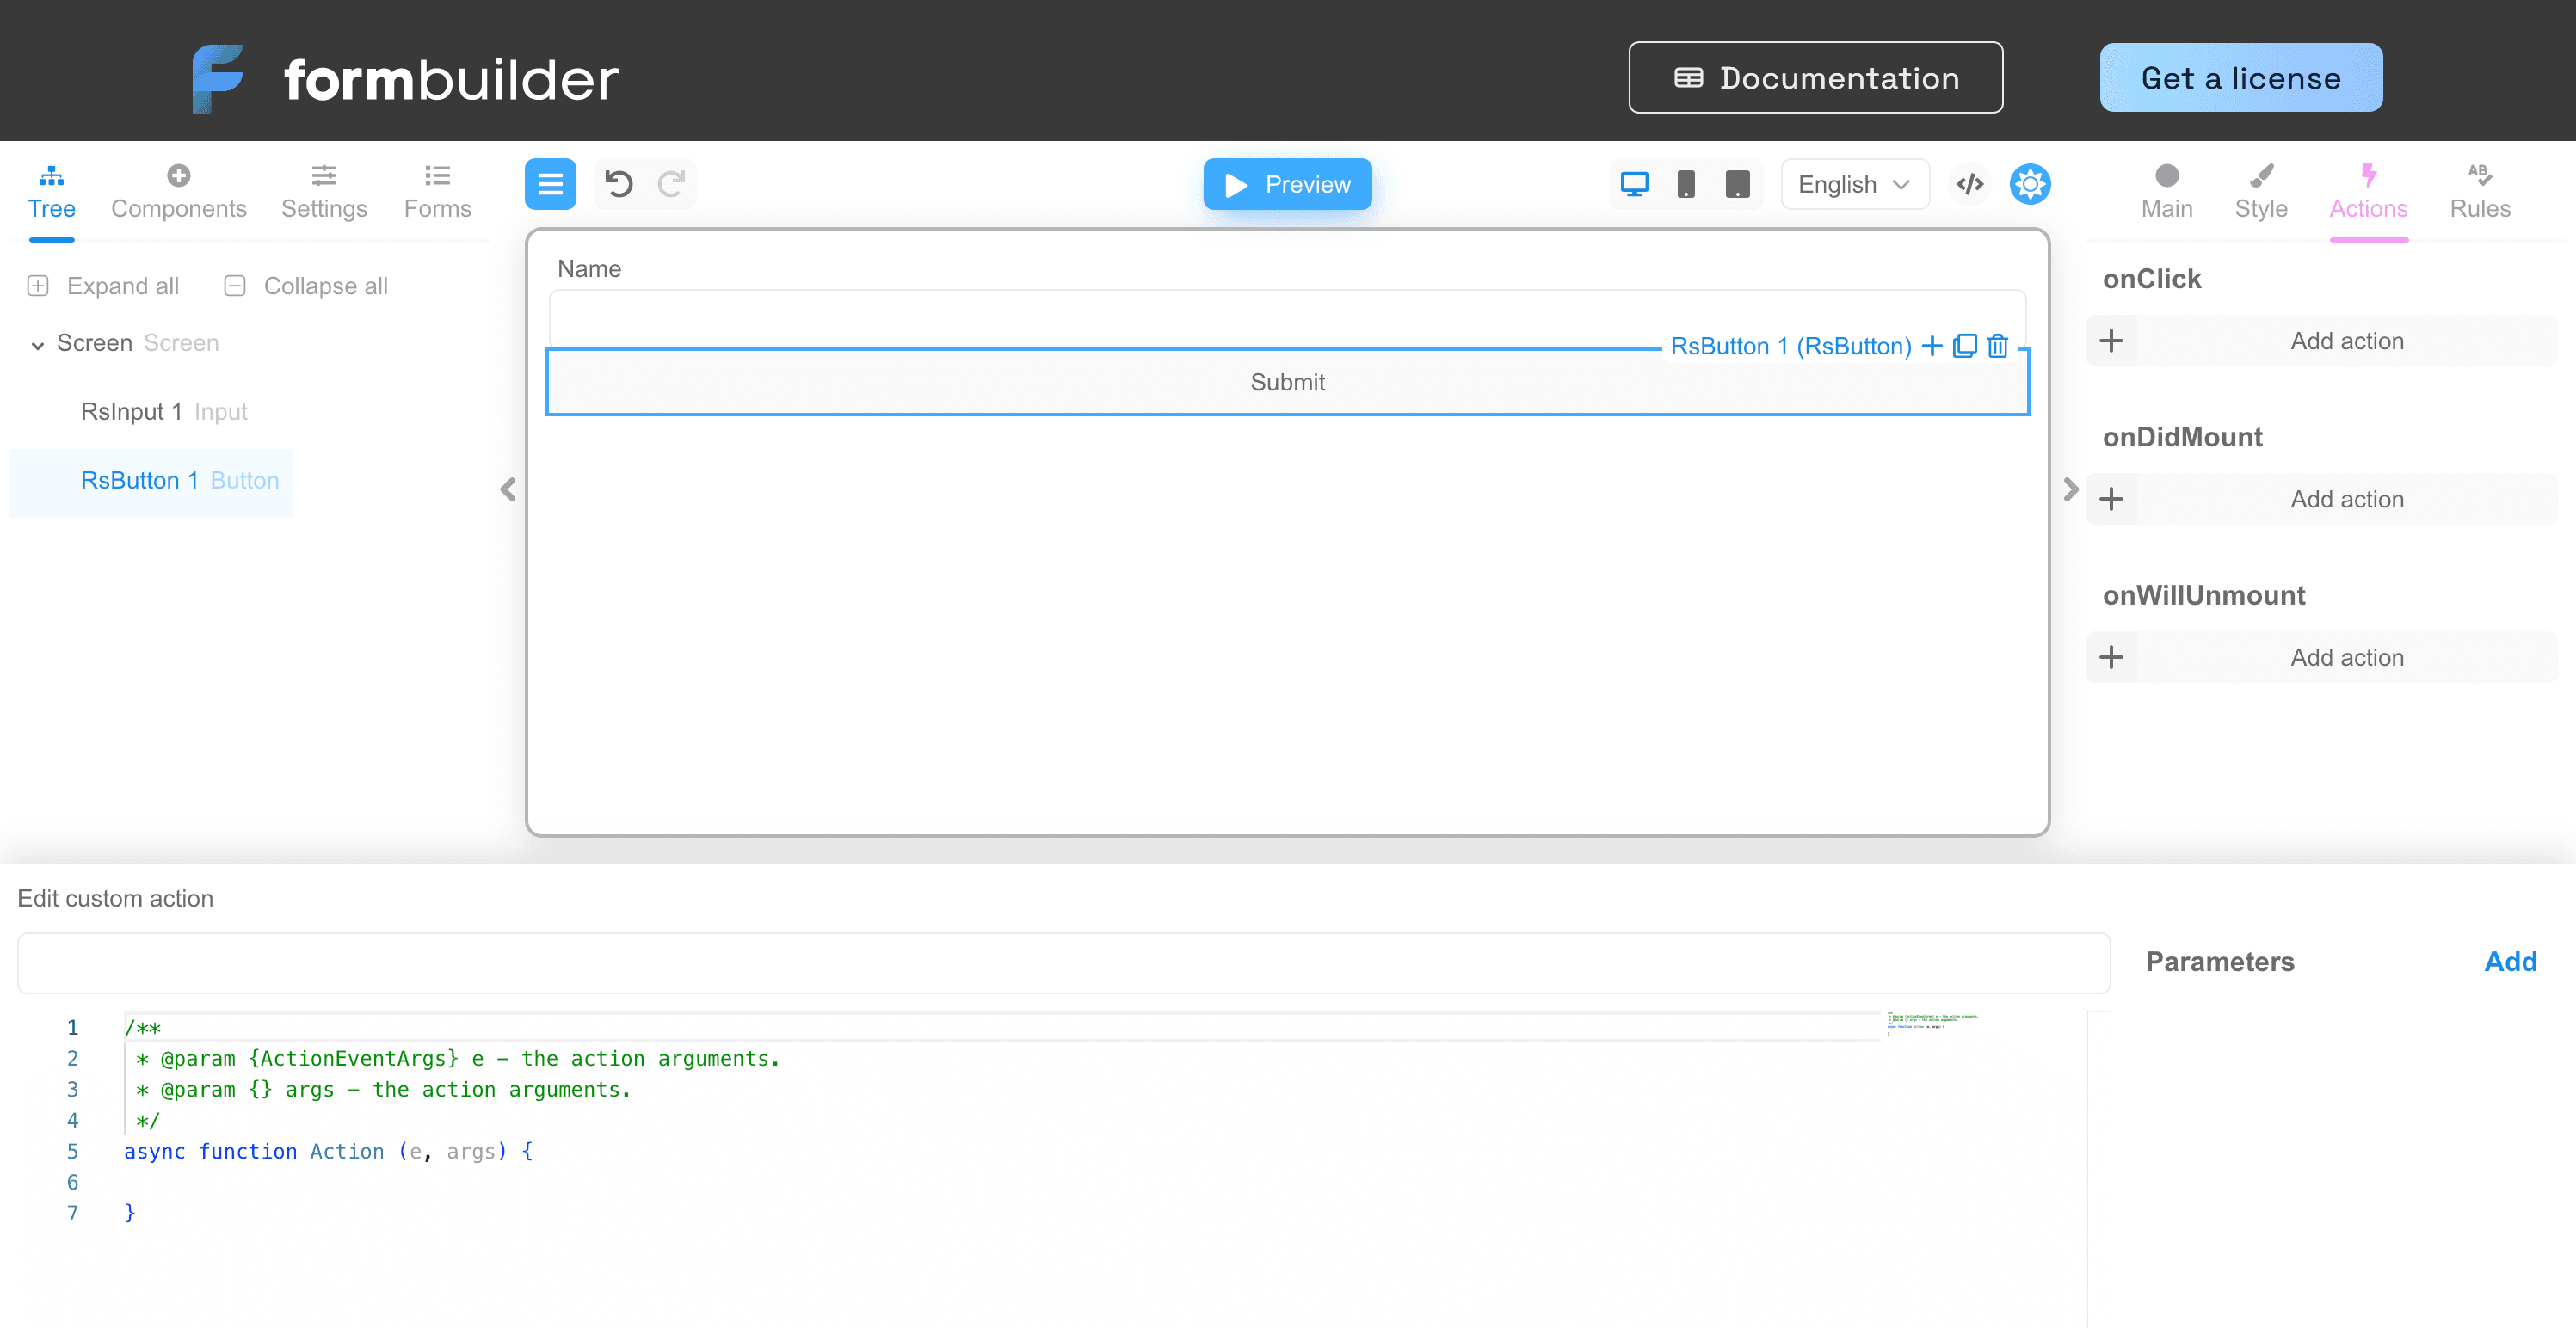The width and height of the screenshot is (2576, 1328).
Task: Toggle the blue hamburger menu button
Action: (x=550, y=184)
